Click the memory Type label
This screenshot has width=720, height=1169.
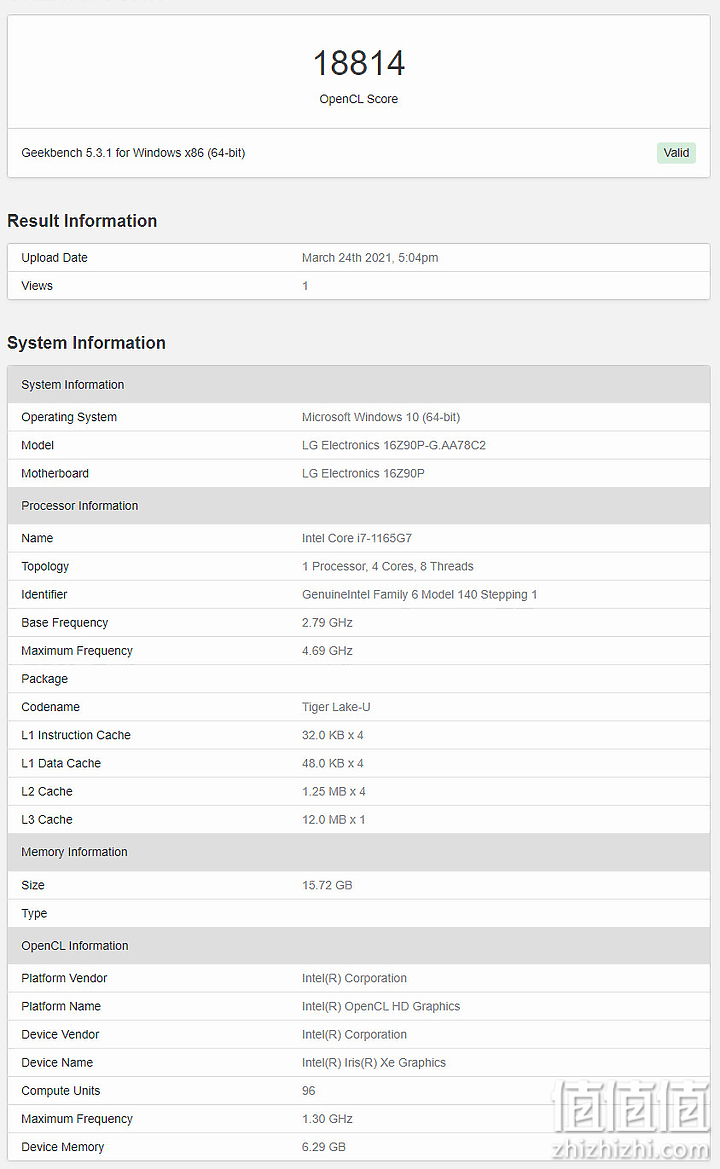pos(34,914)
